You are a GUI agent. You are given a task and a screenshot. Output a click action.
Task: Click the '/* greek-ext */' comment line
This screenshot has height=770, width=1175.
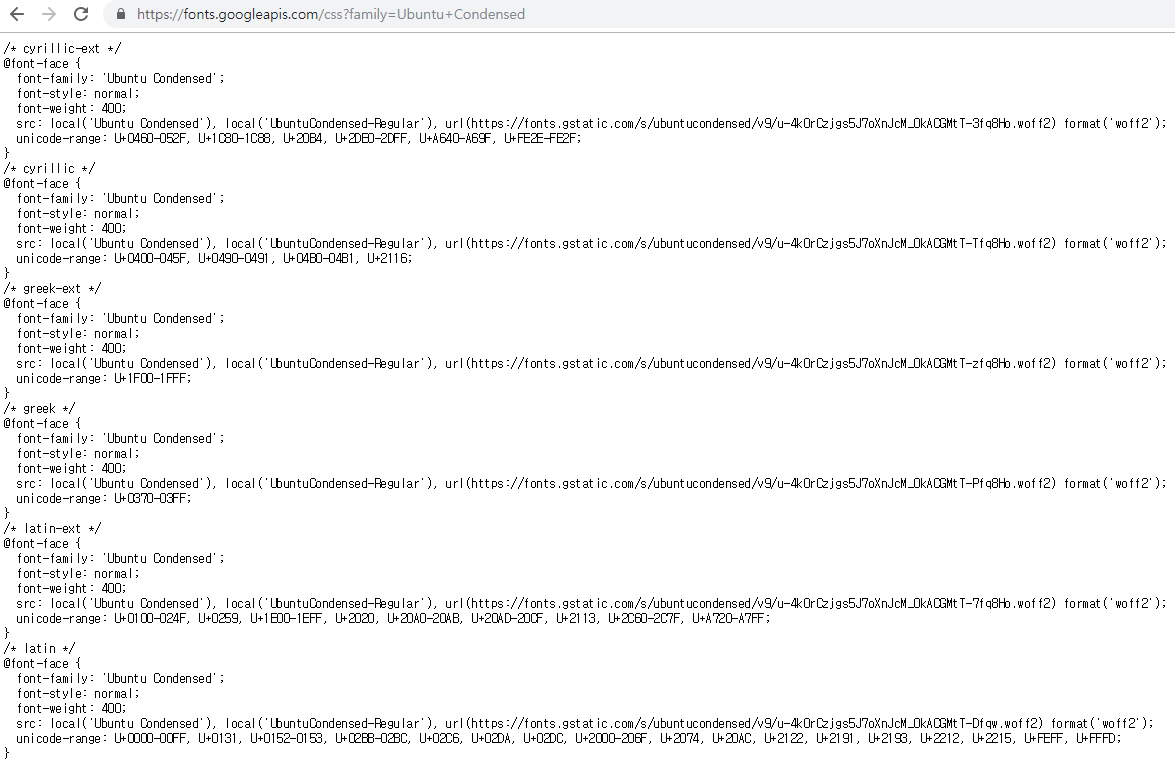52,288
